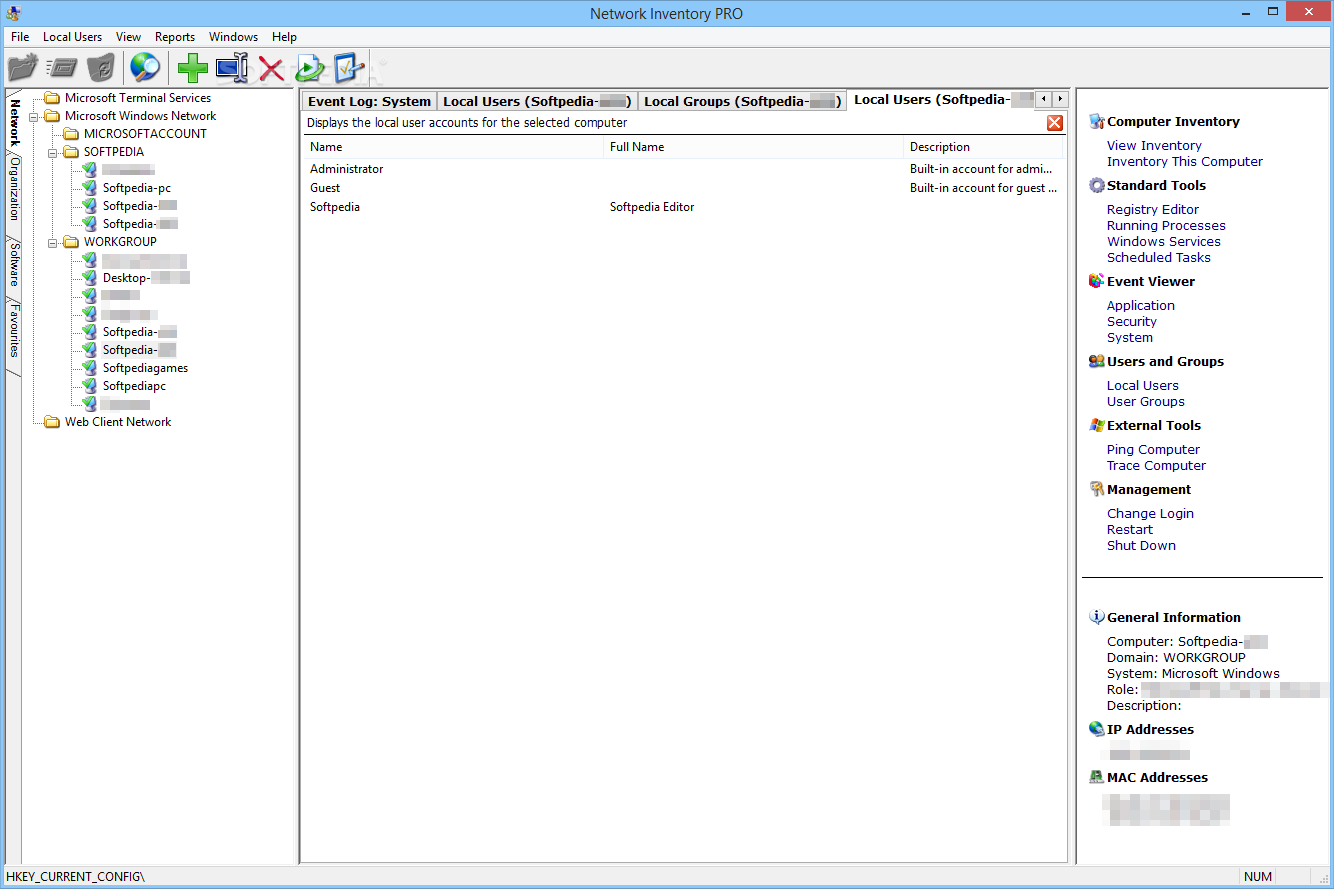1334x889 pixels.
Task: Click the computer icon beside Softpediapc
Action: click(90, 386)
